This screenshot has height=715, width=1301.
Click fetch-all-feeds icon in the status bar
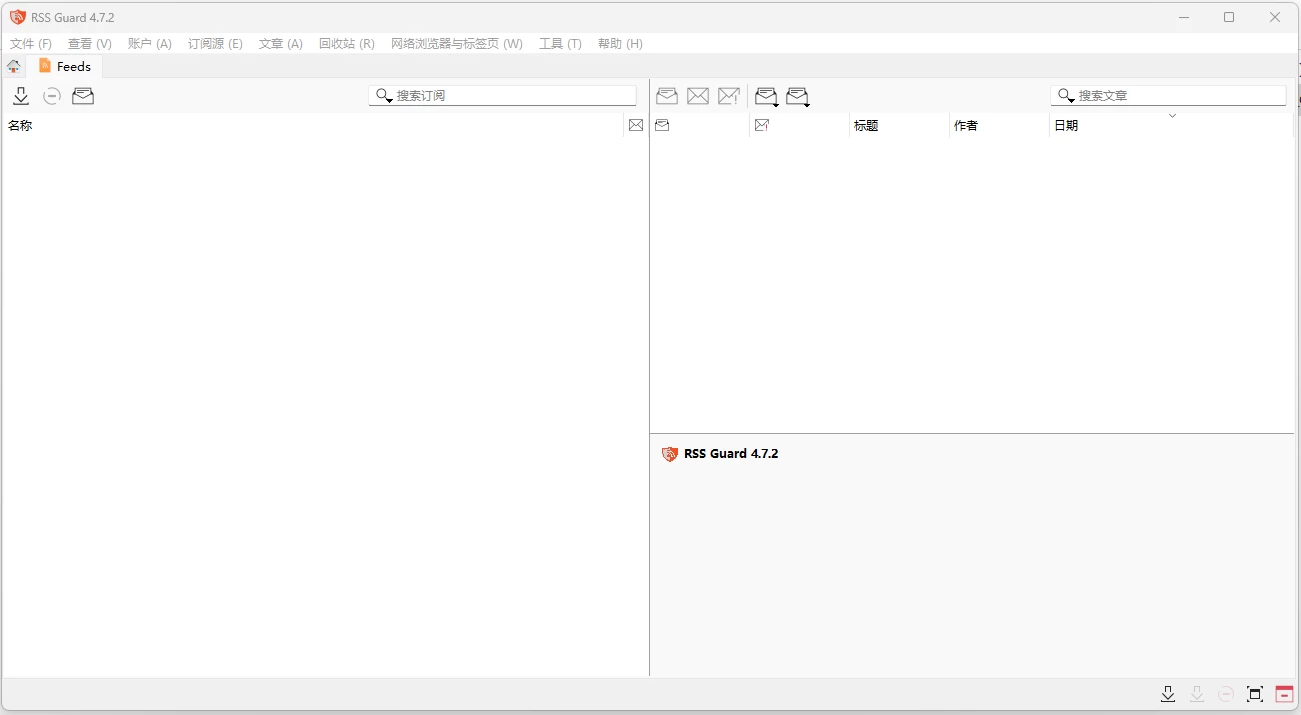click(1168, 693)
